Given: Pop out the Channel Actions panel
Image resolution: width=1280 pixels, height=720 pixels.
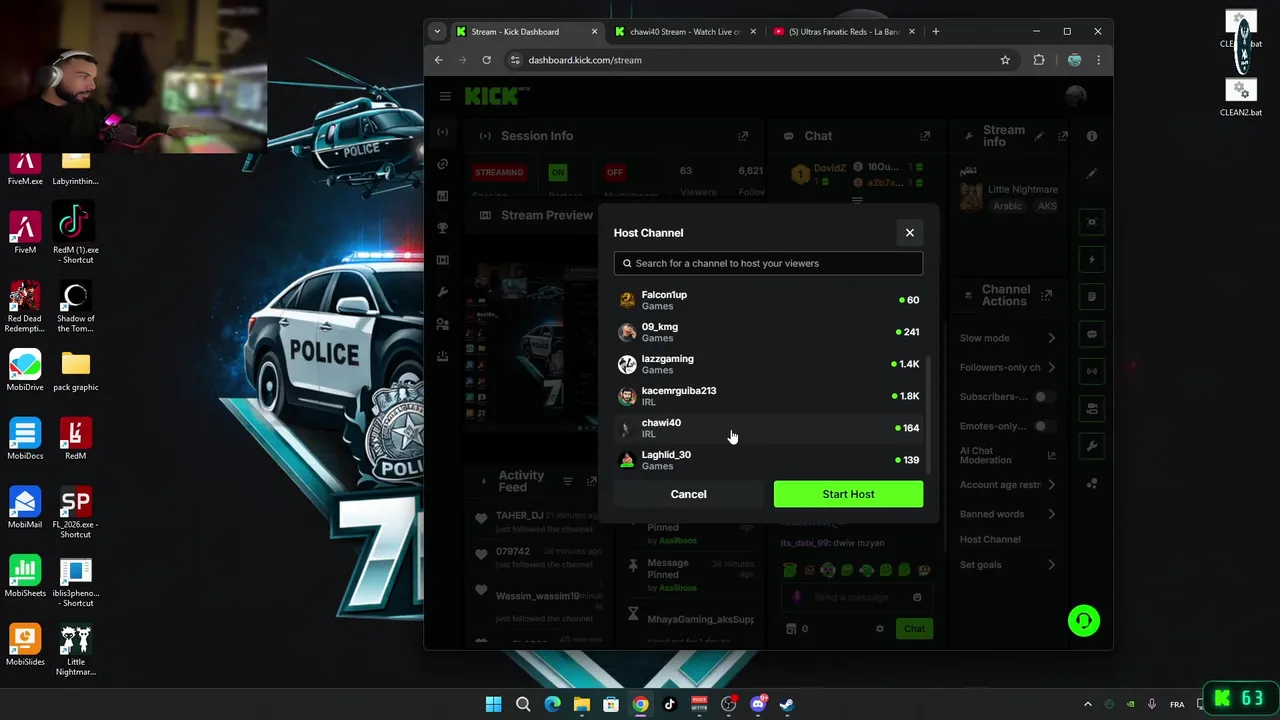Looking at the screenshot, I should pos(1047,295).
